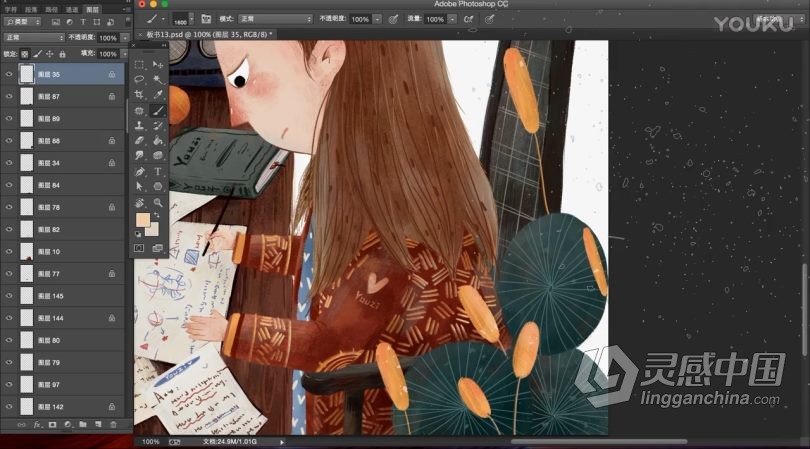Open status bar info arrow

(x=282, y=442)
